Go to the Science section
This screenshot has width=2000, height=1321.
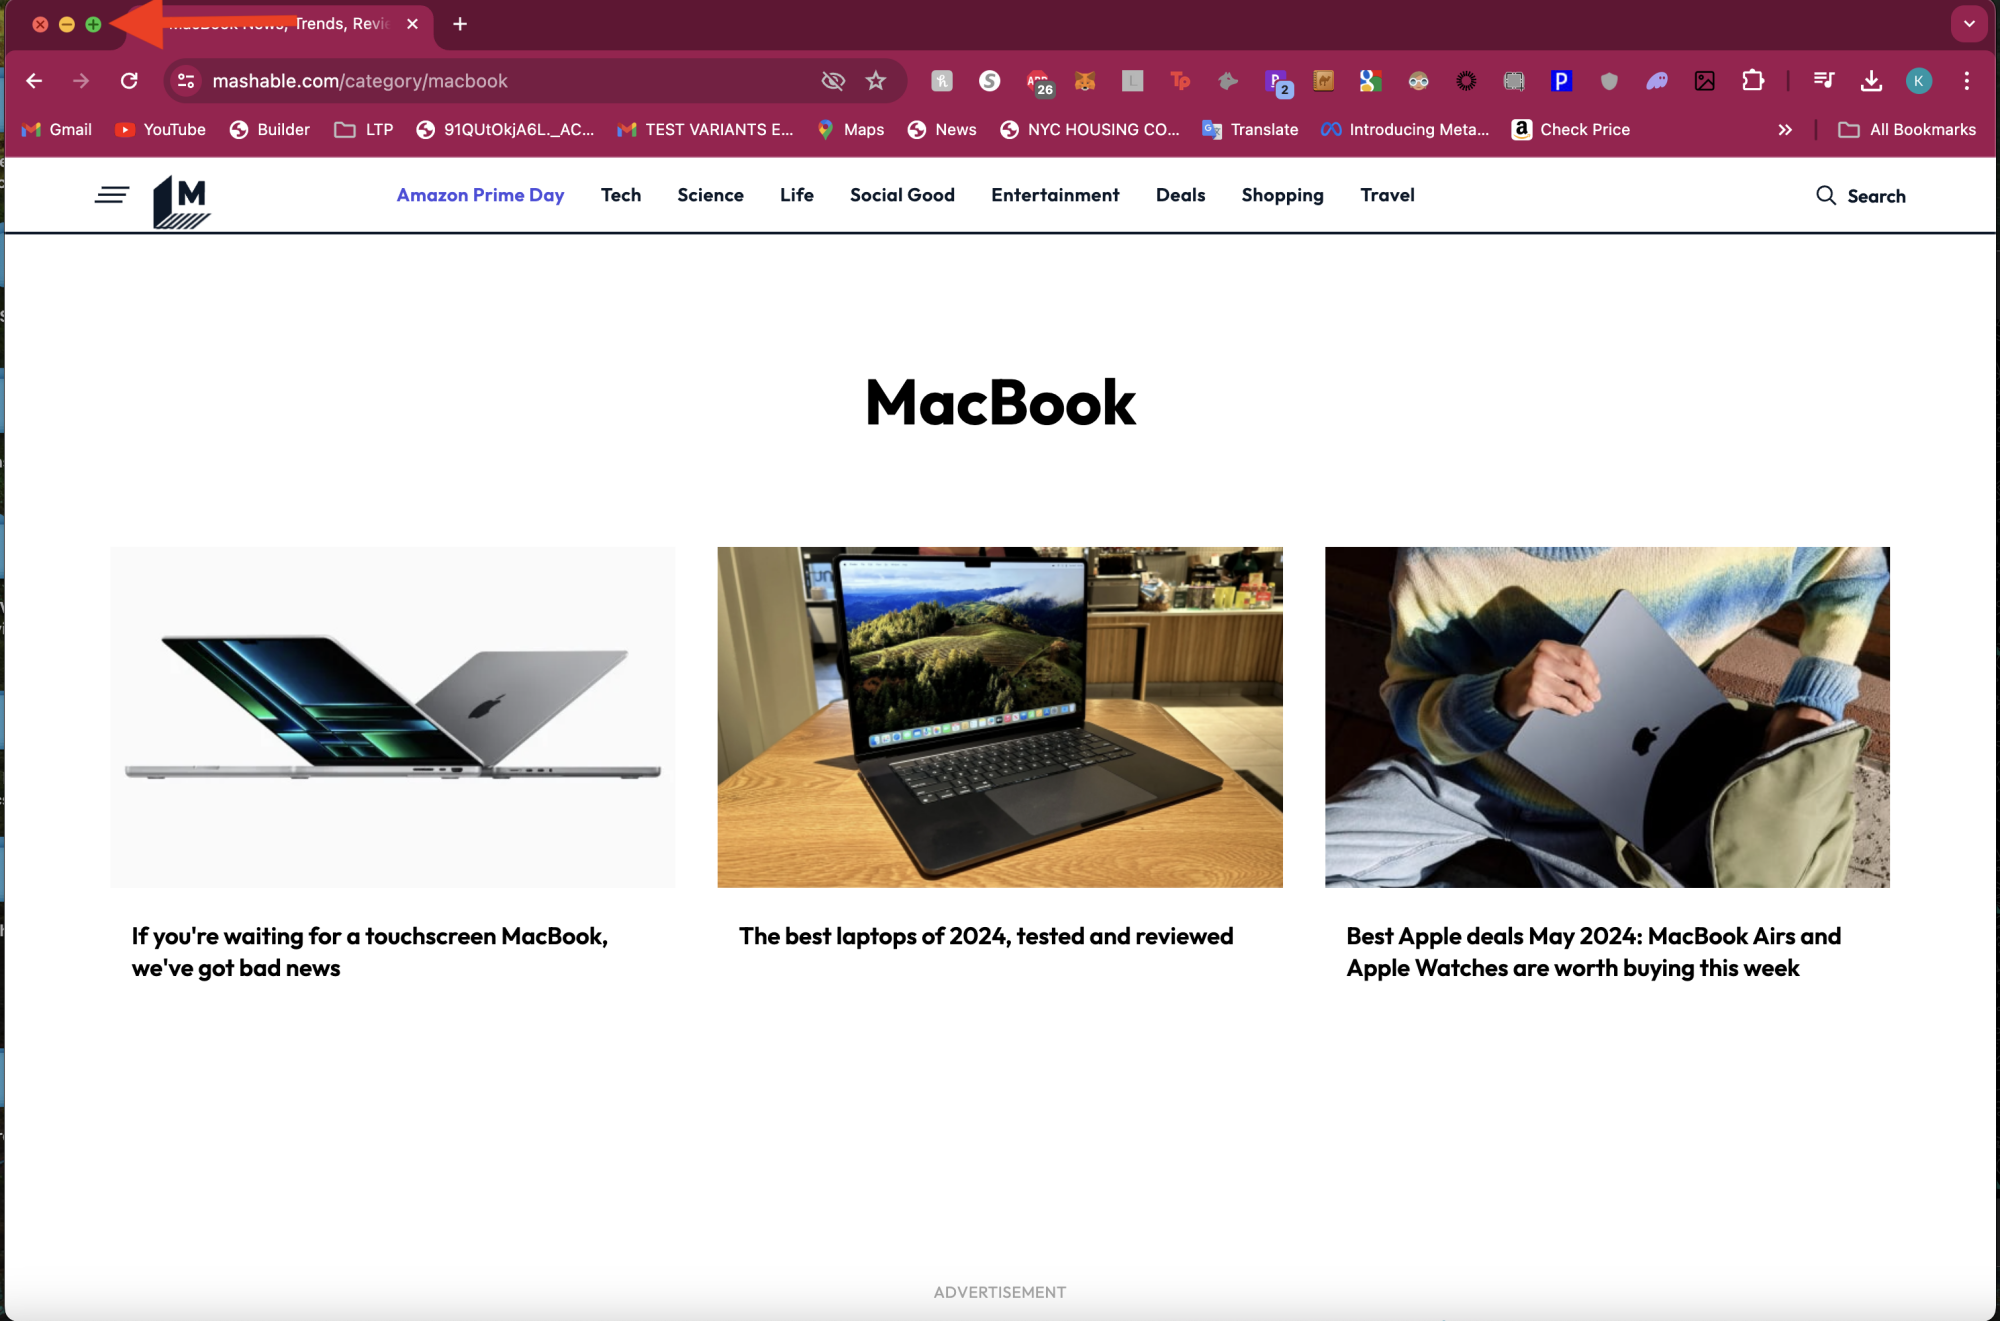point(710,195)
